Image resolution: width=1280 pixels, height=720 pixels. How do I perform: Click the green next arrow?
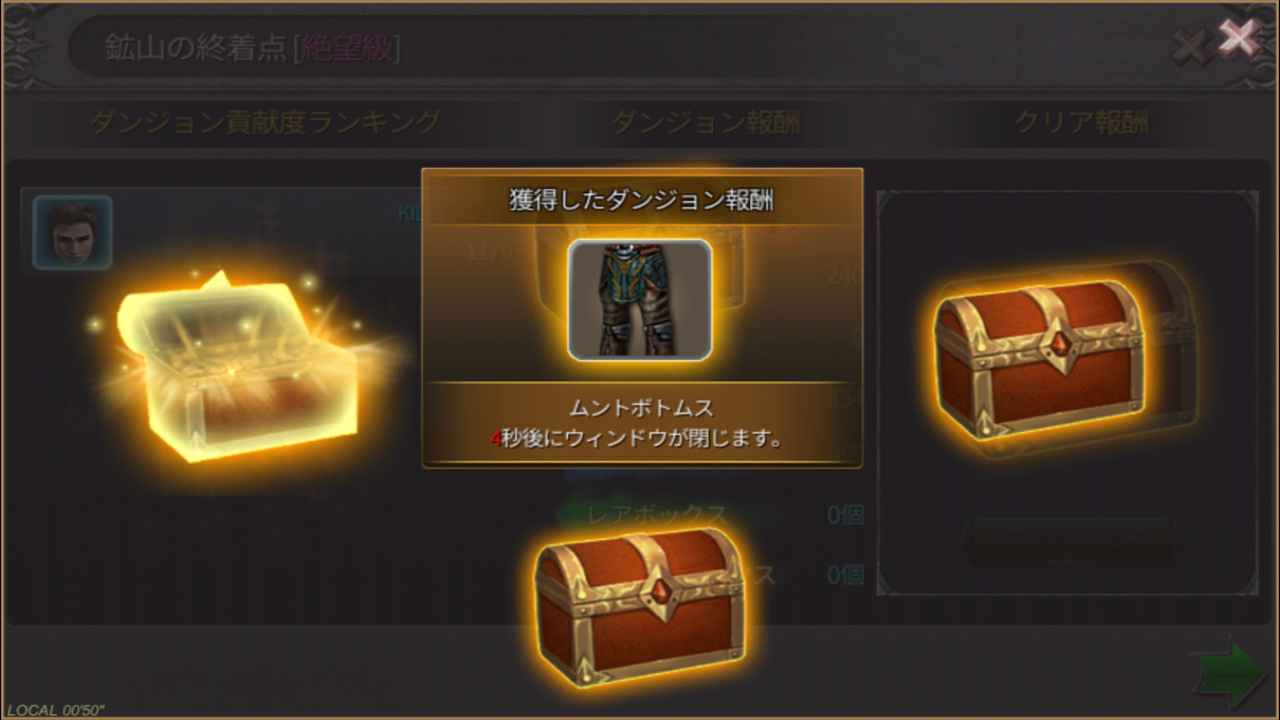pyautogui.click(x=1228, y=673)
